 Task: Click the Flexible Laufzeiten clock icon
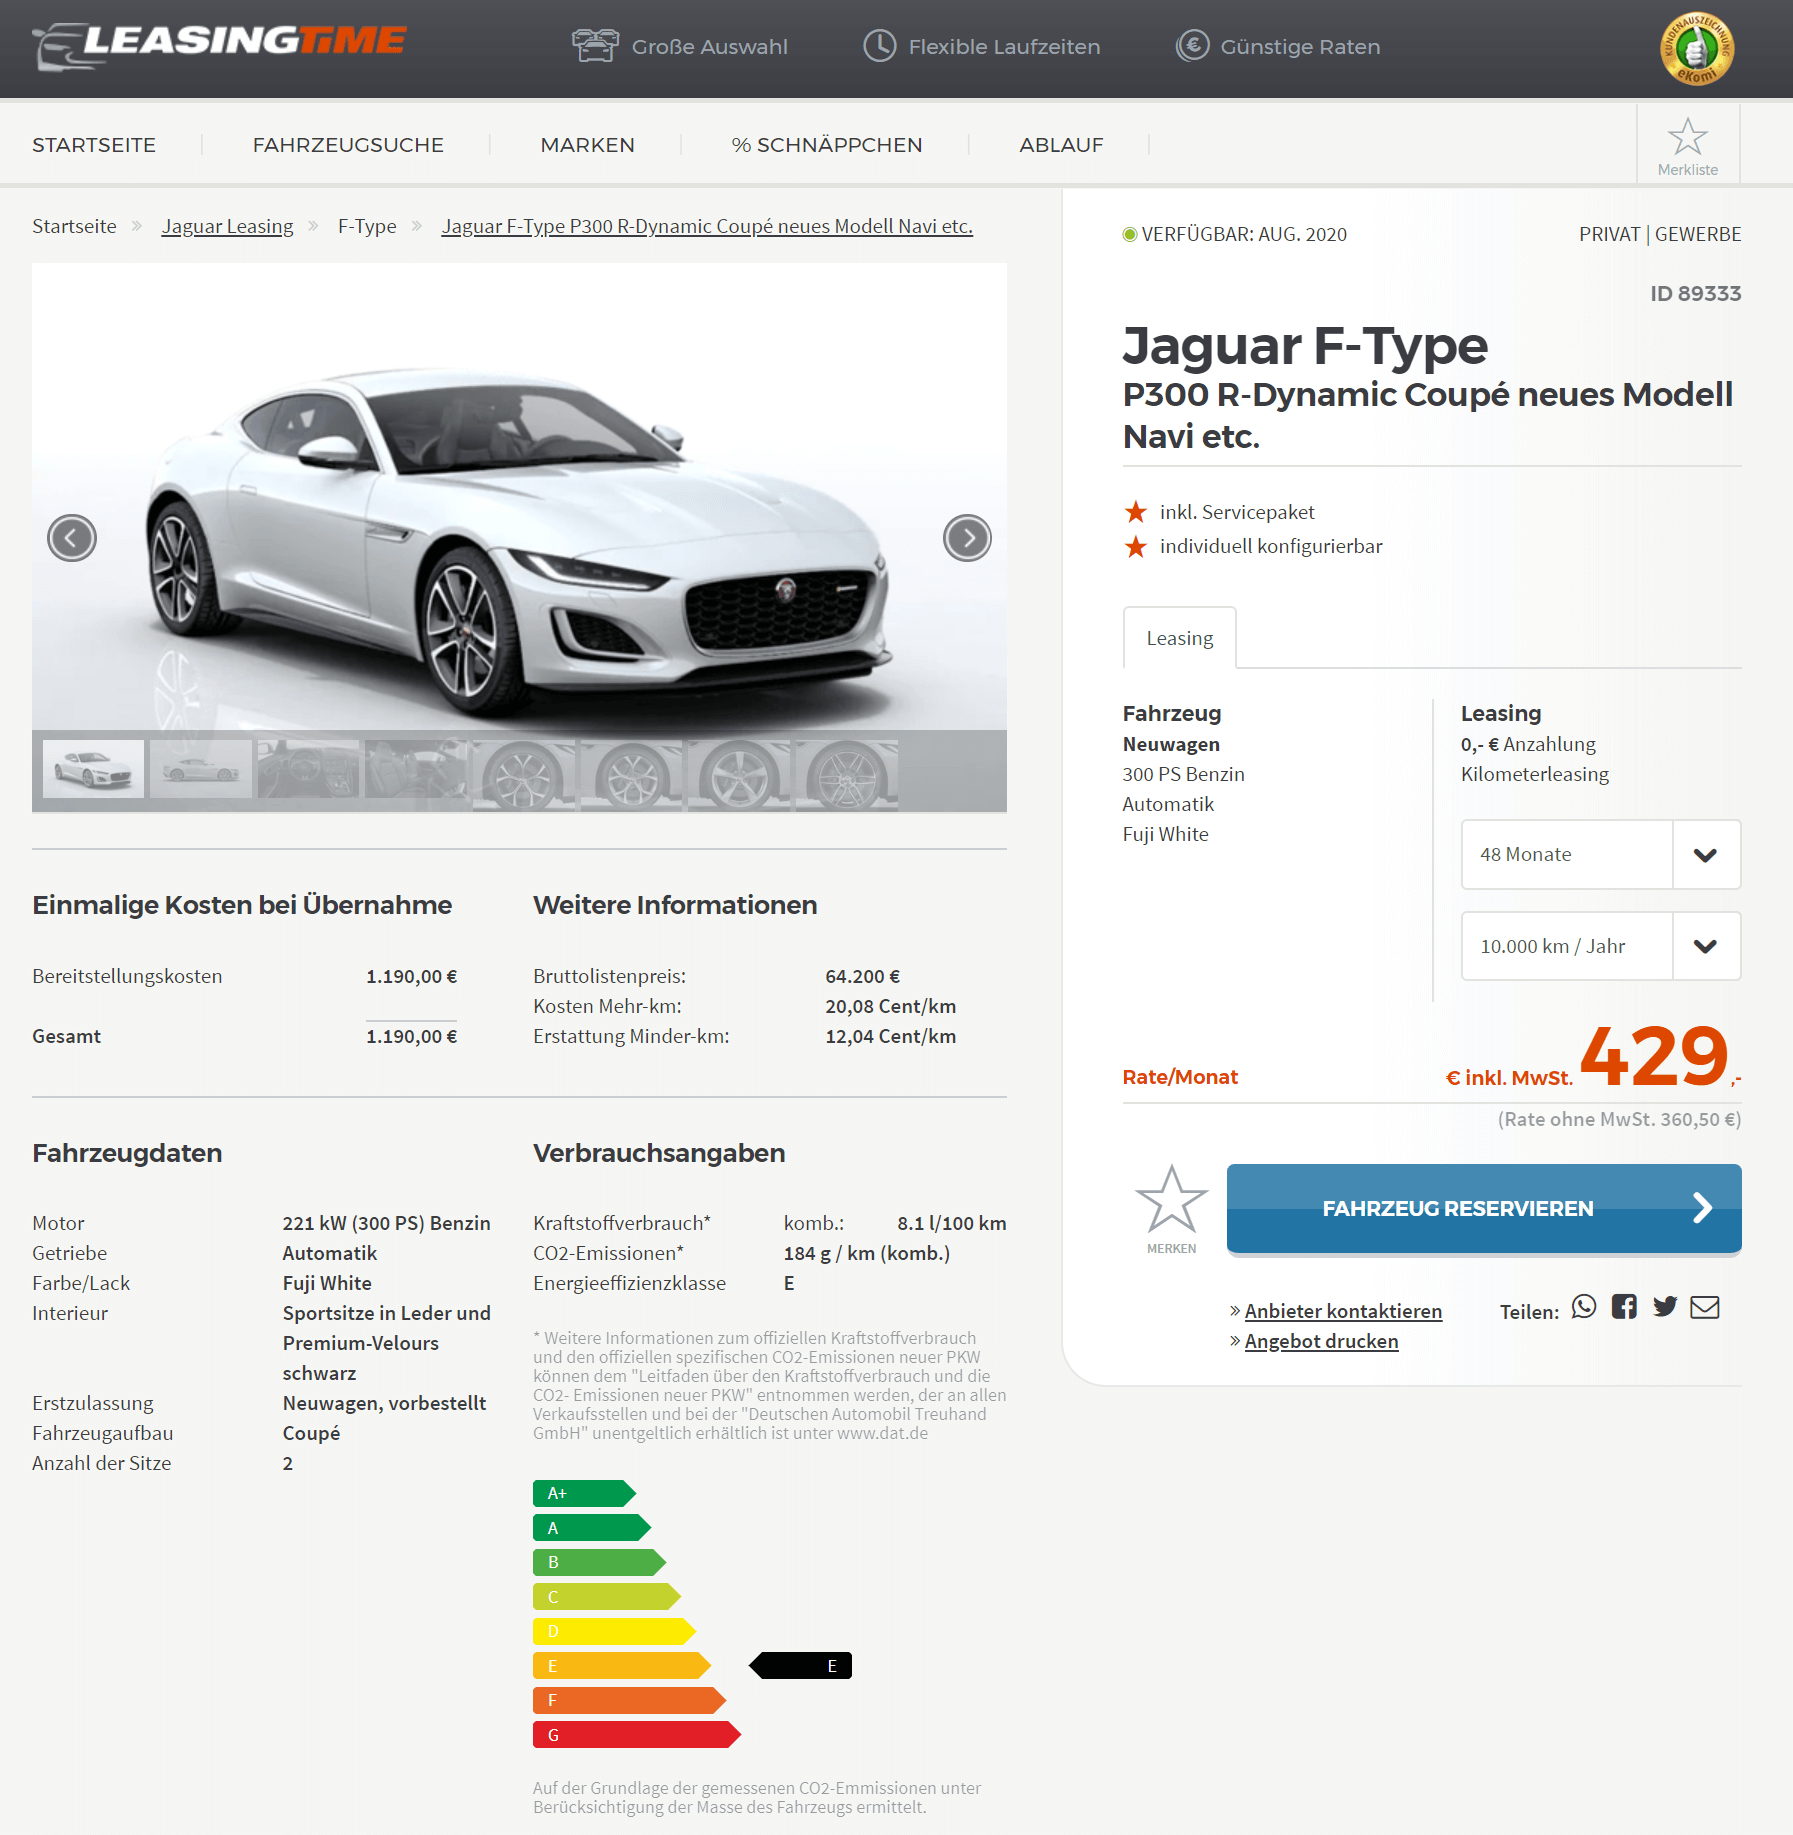coord(880,46)
